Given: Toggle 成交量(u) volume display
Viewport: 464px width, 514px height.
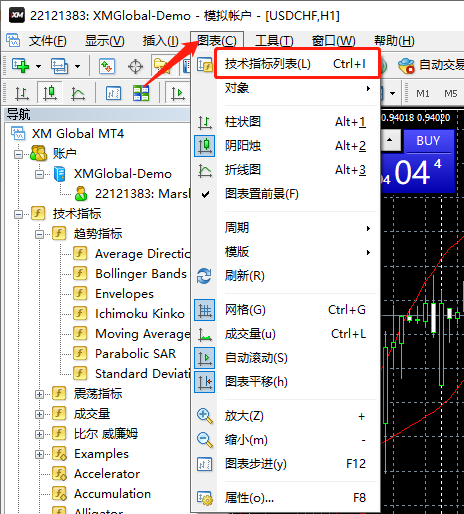Looking at the screenshot, I should coord(286,334).
